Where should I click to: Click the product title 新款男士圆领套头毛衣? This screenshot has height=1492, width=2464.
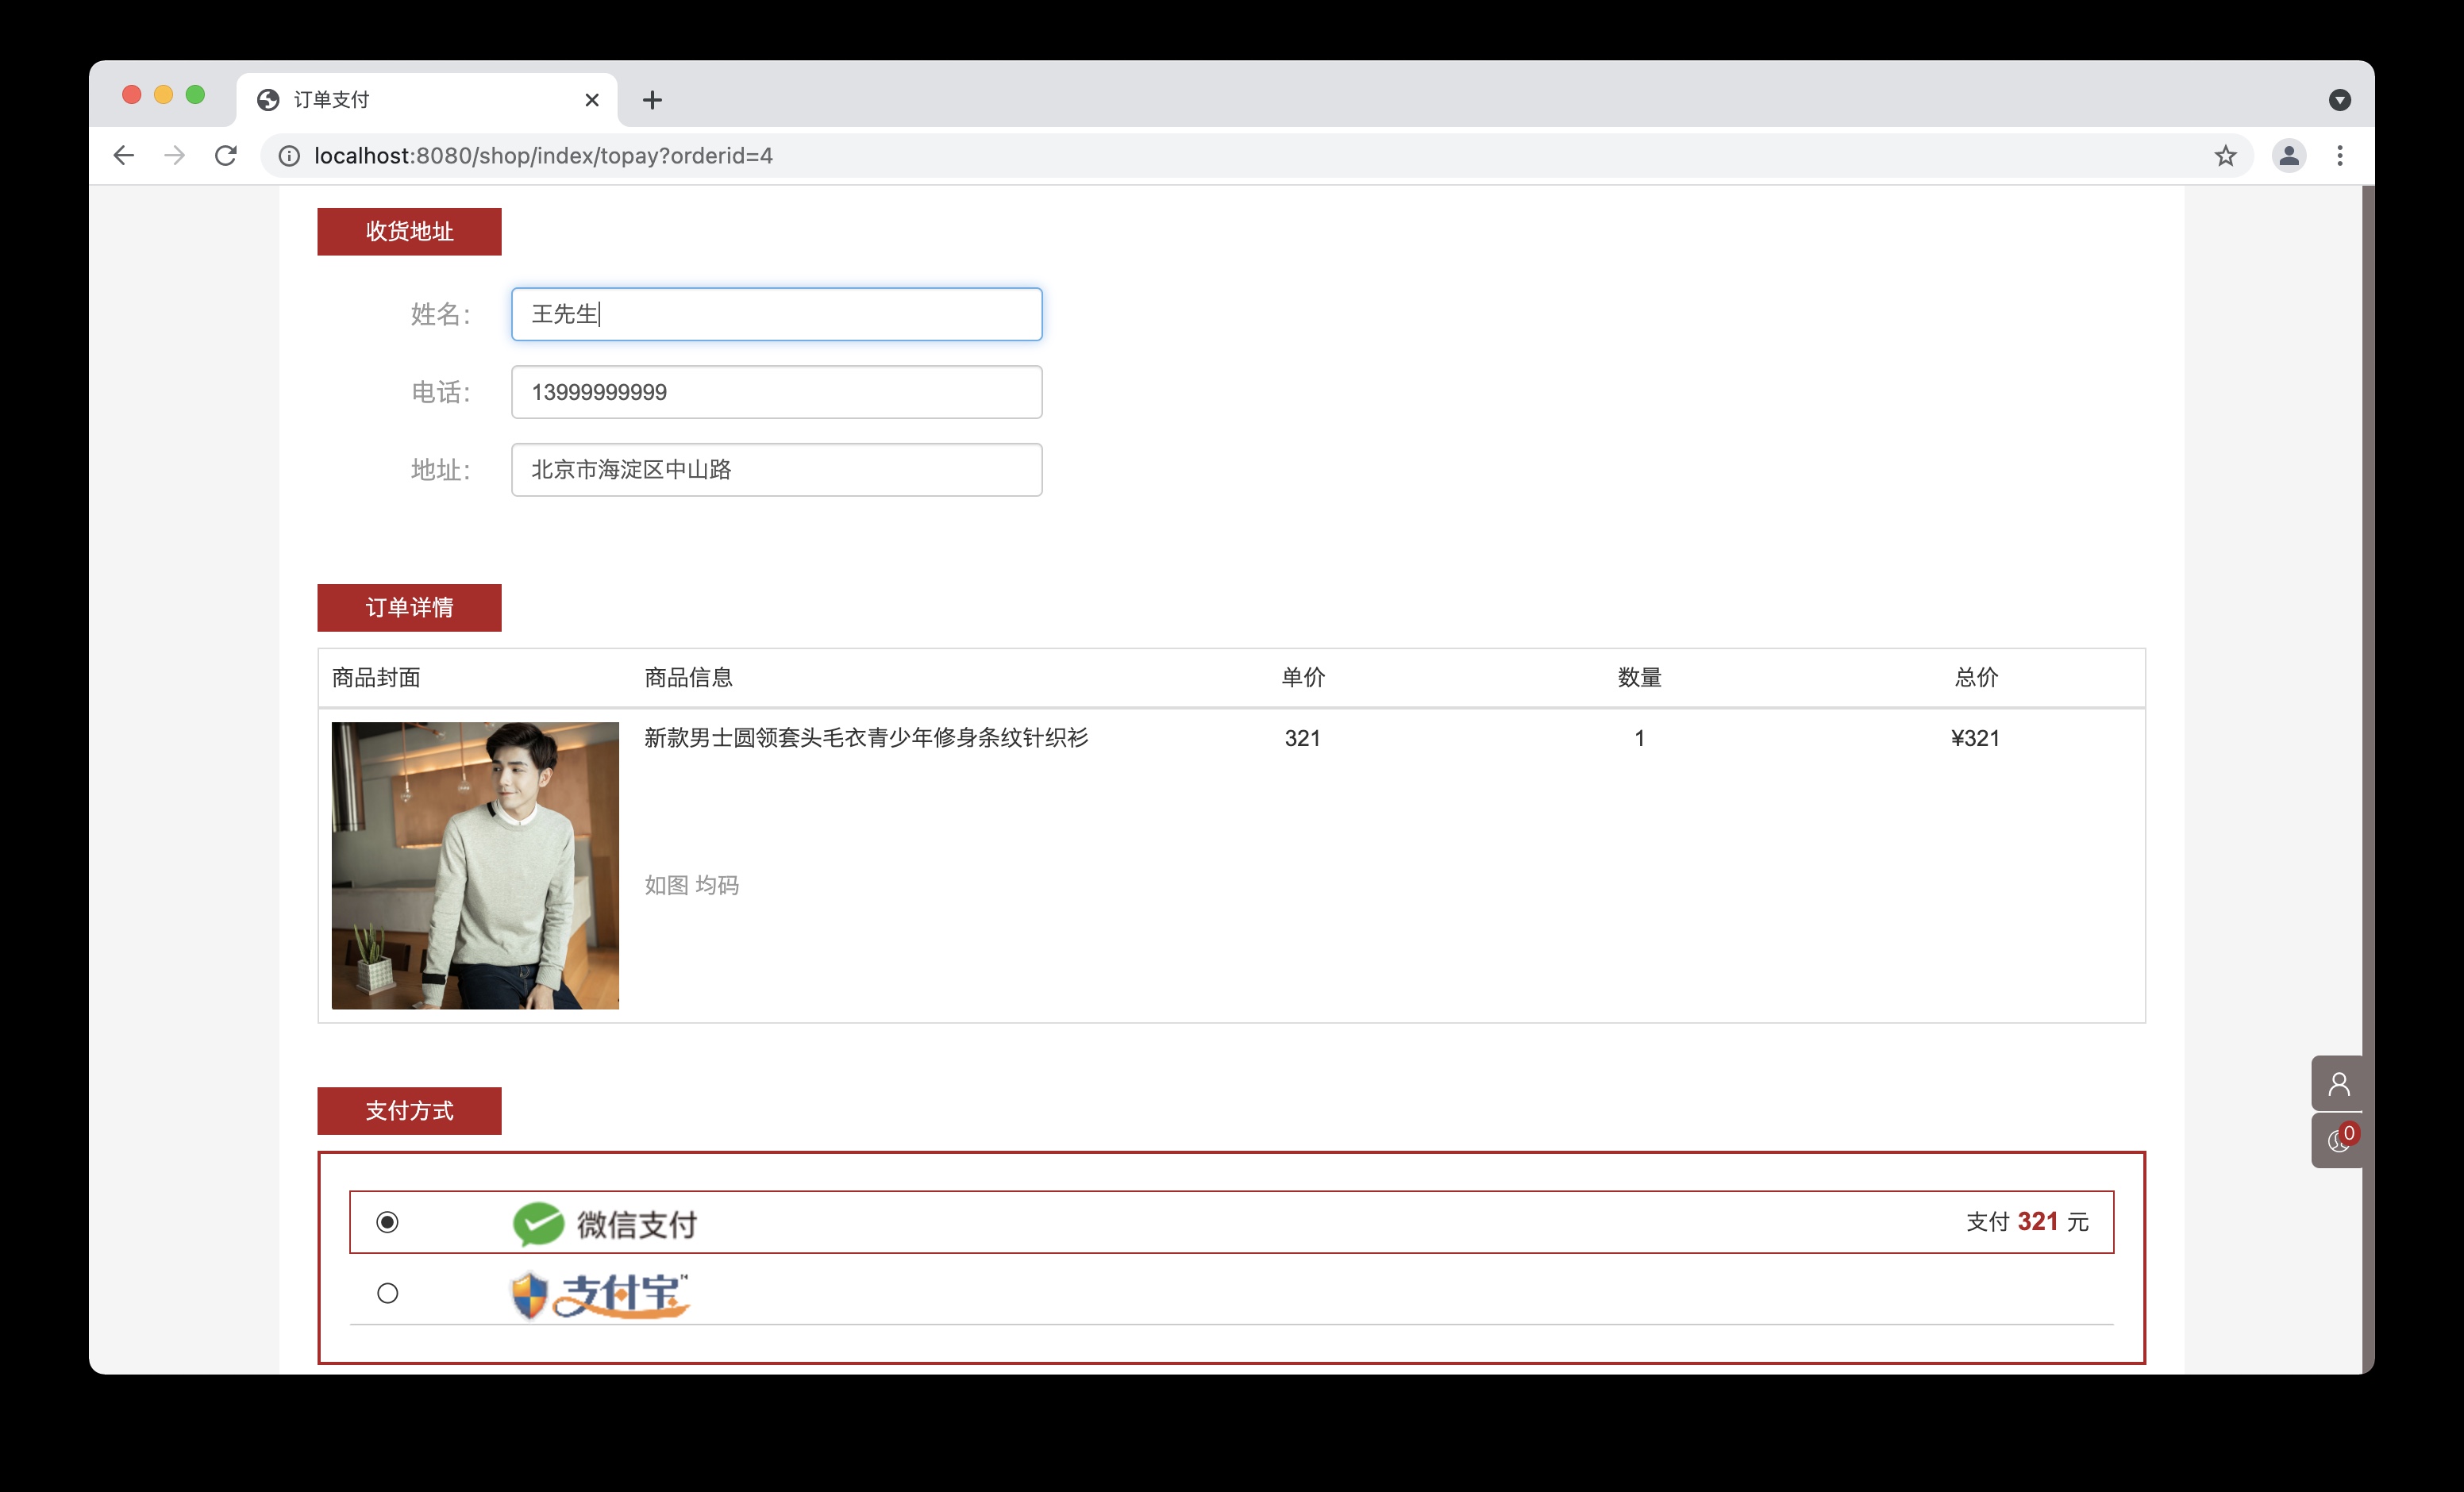[x=866, y=738]
